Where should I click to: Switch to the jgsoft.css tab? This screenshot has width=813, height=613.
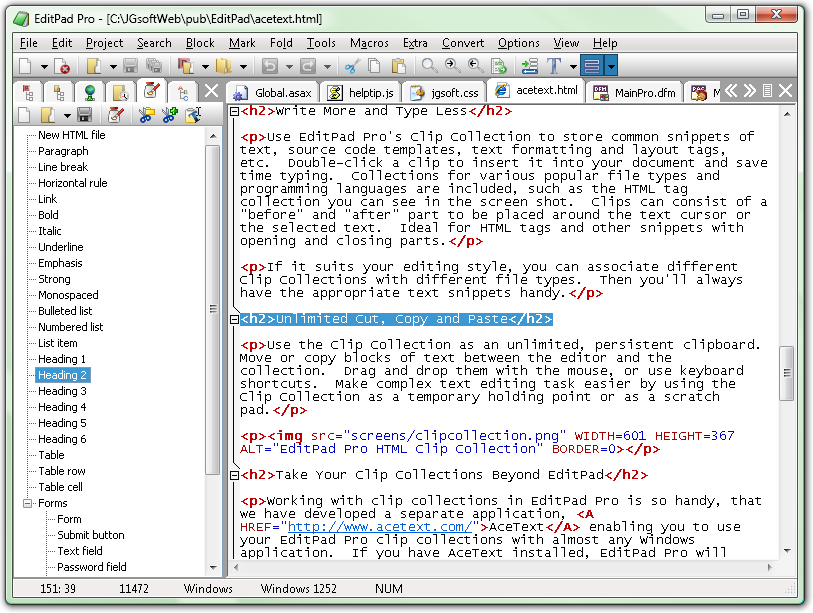[x=444, y=93]
